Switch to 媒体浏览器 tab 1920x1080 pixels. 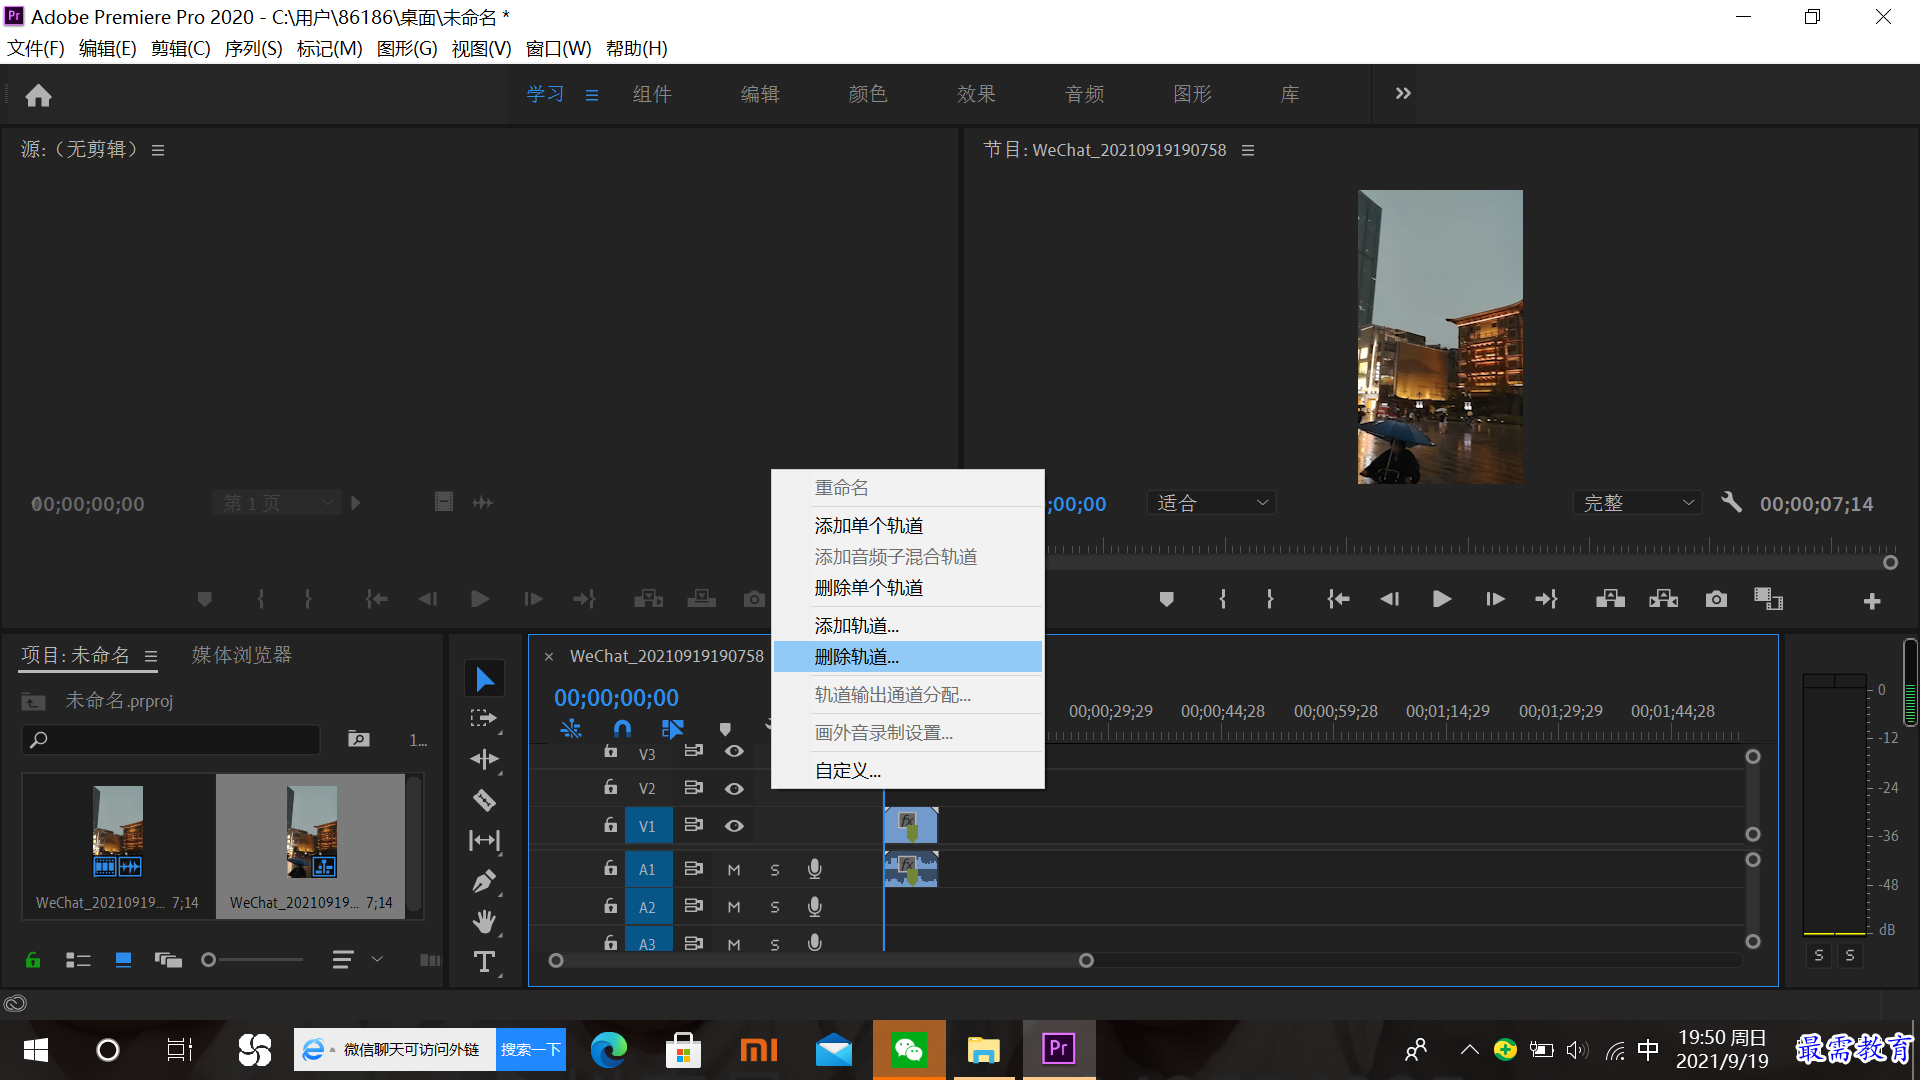241,655
